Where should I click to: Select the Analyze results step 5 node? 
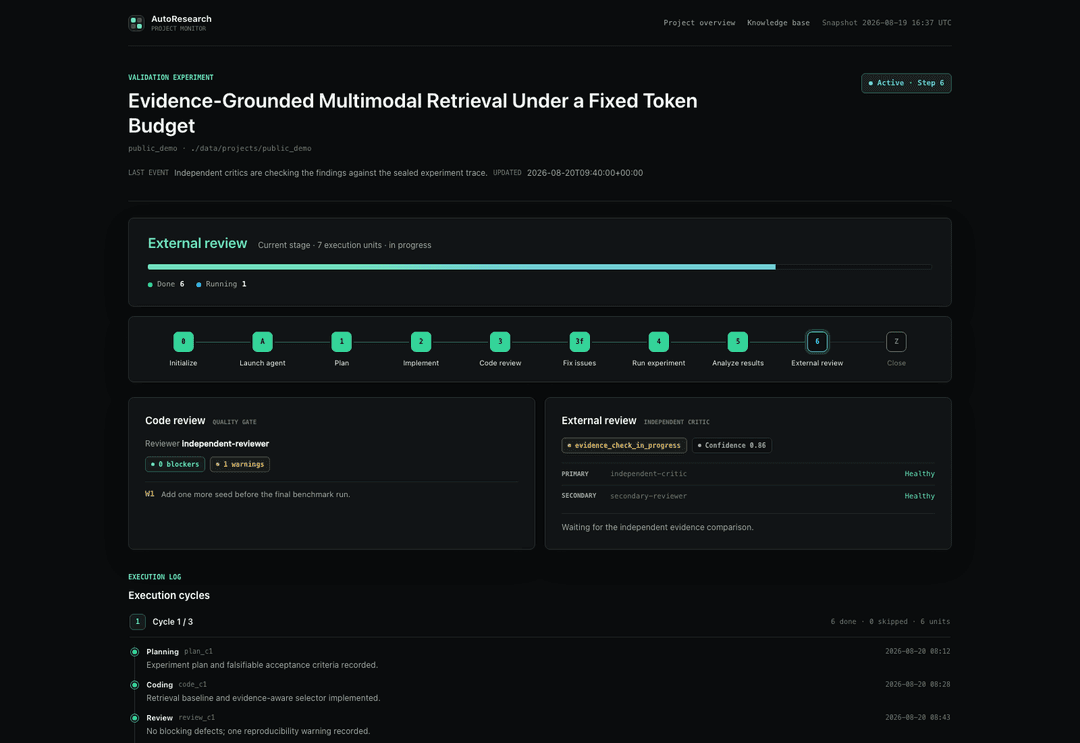[738, 342]
